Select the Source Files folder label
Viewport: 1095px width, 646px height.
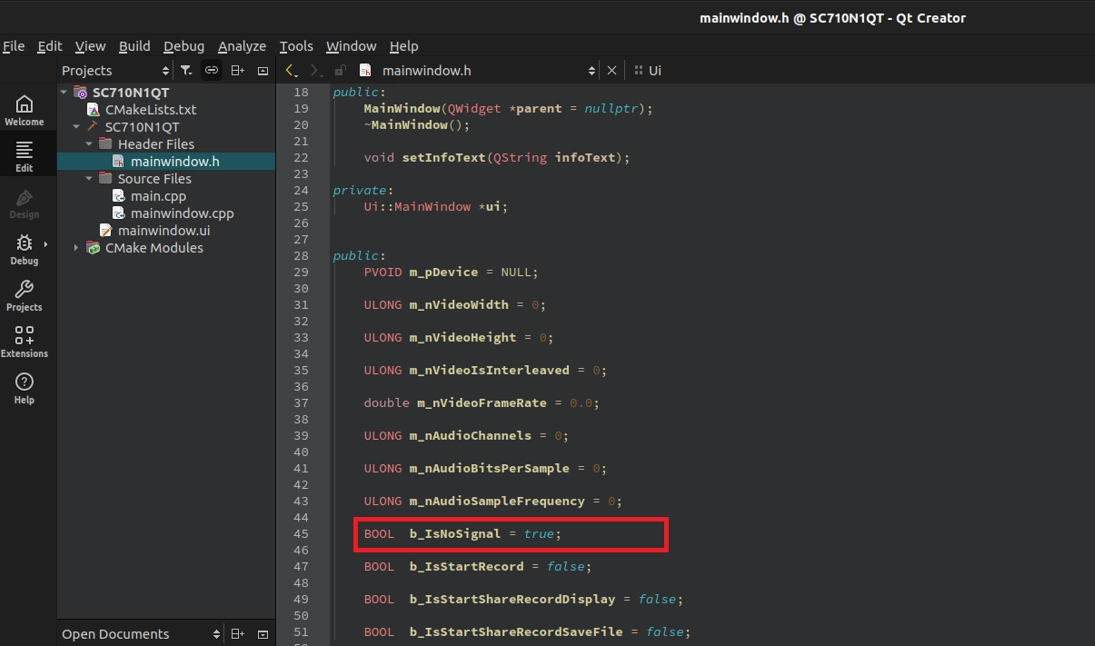pos(154,179)
